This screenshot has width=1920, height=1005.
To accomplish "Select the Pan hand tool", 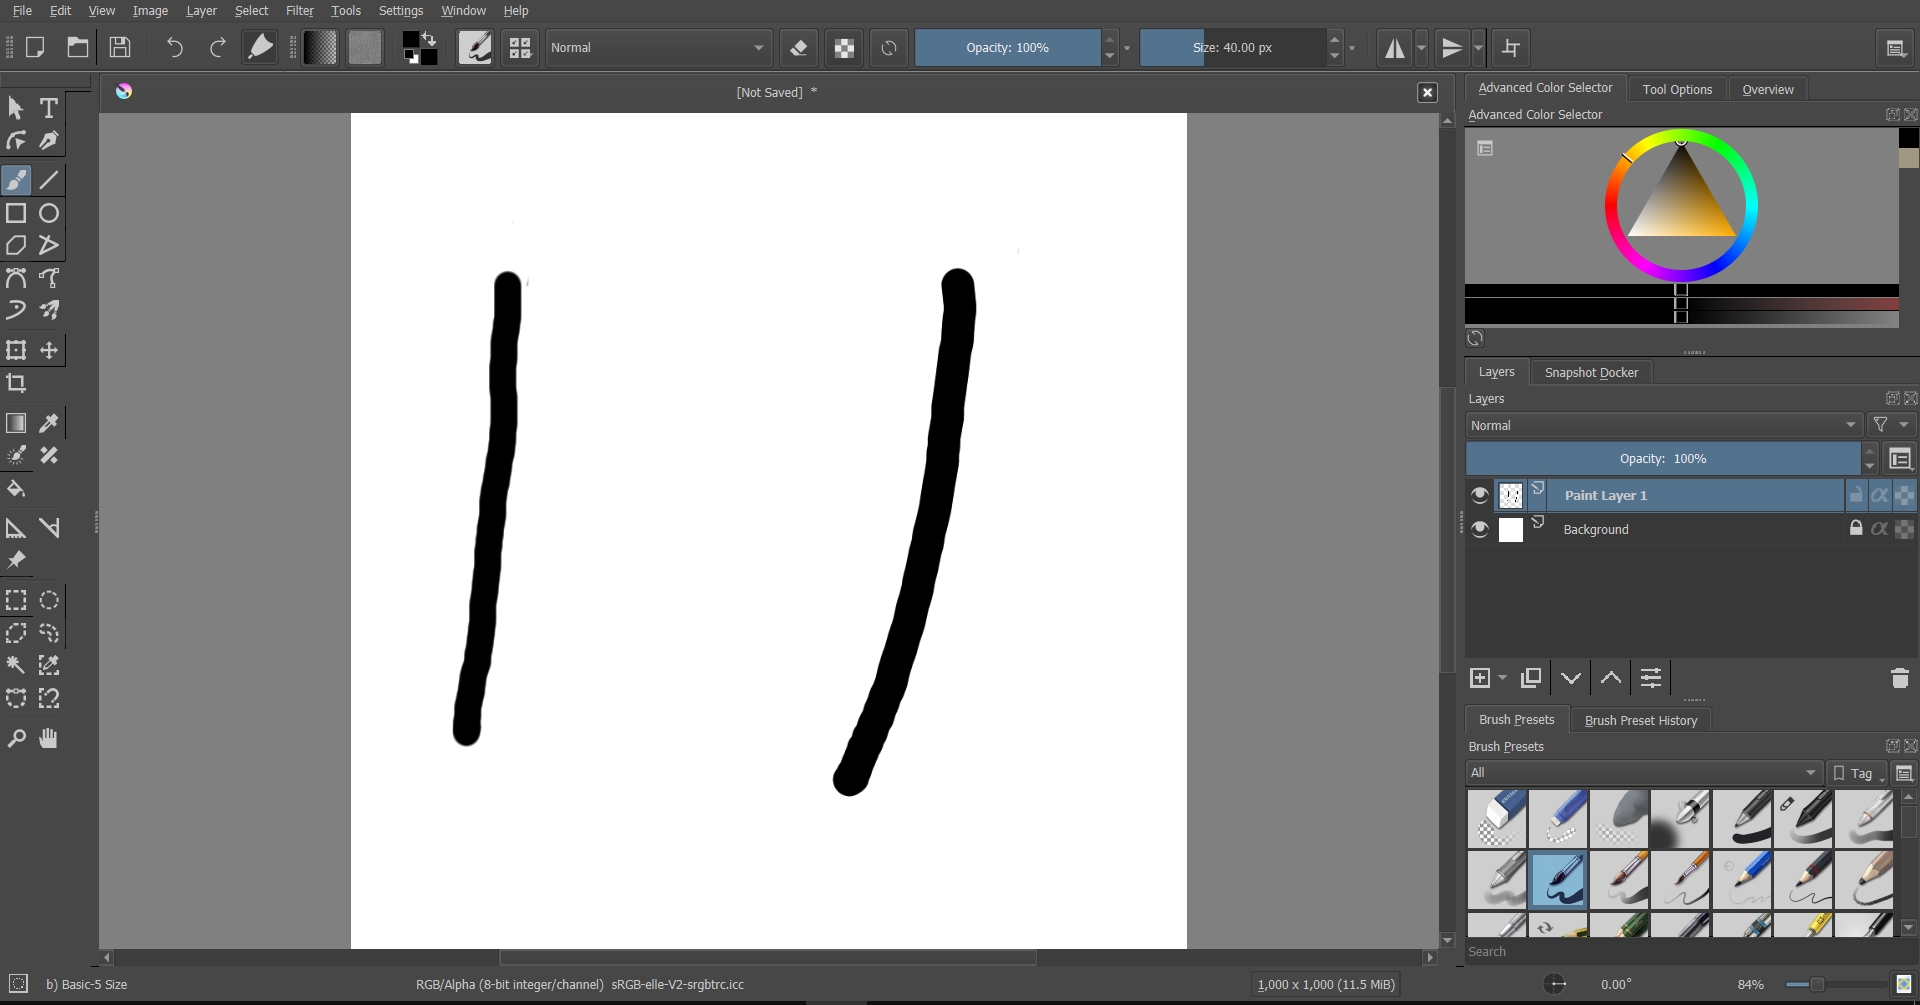I will click(48, 738).
